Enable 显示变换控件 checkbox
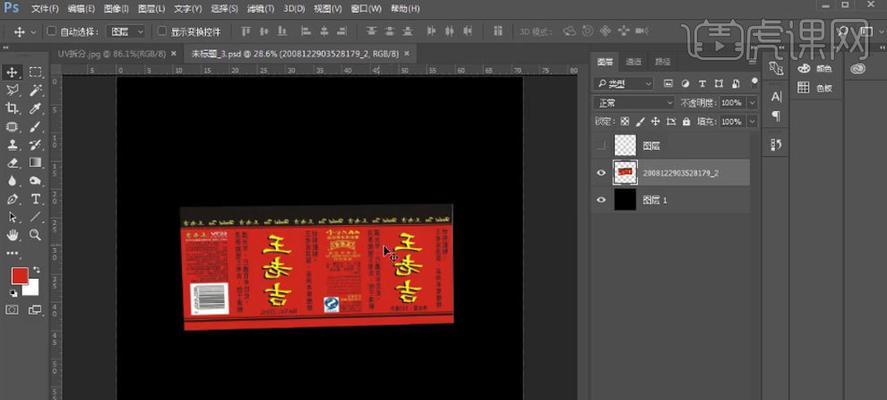Viewport: 887px width, 400px height. point(162,31)
